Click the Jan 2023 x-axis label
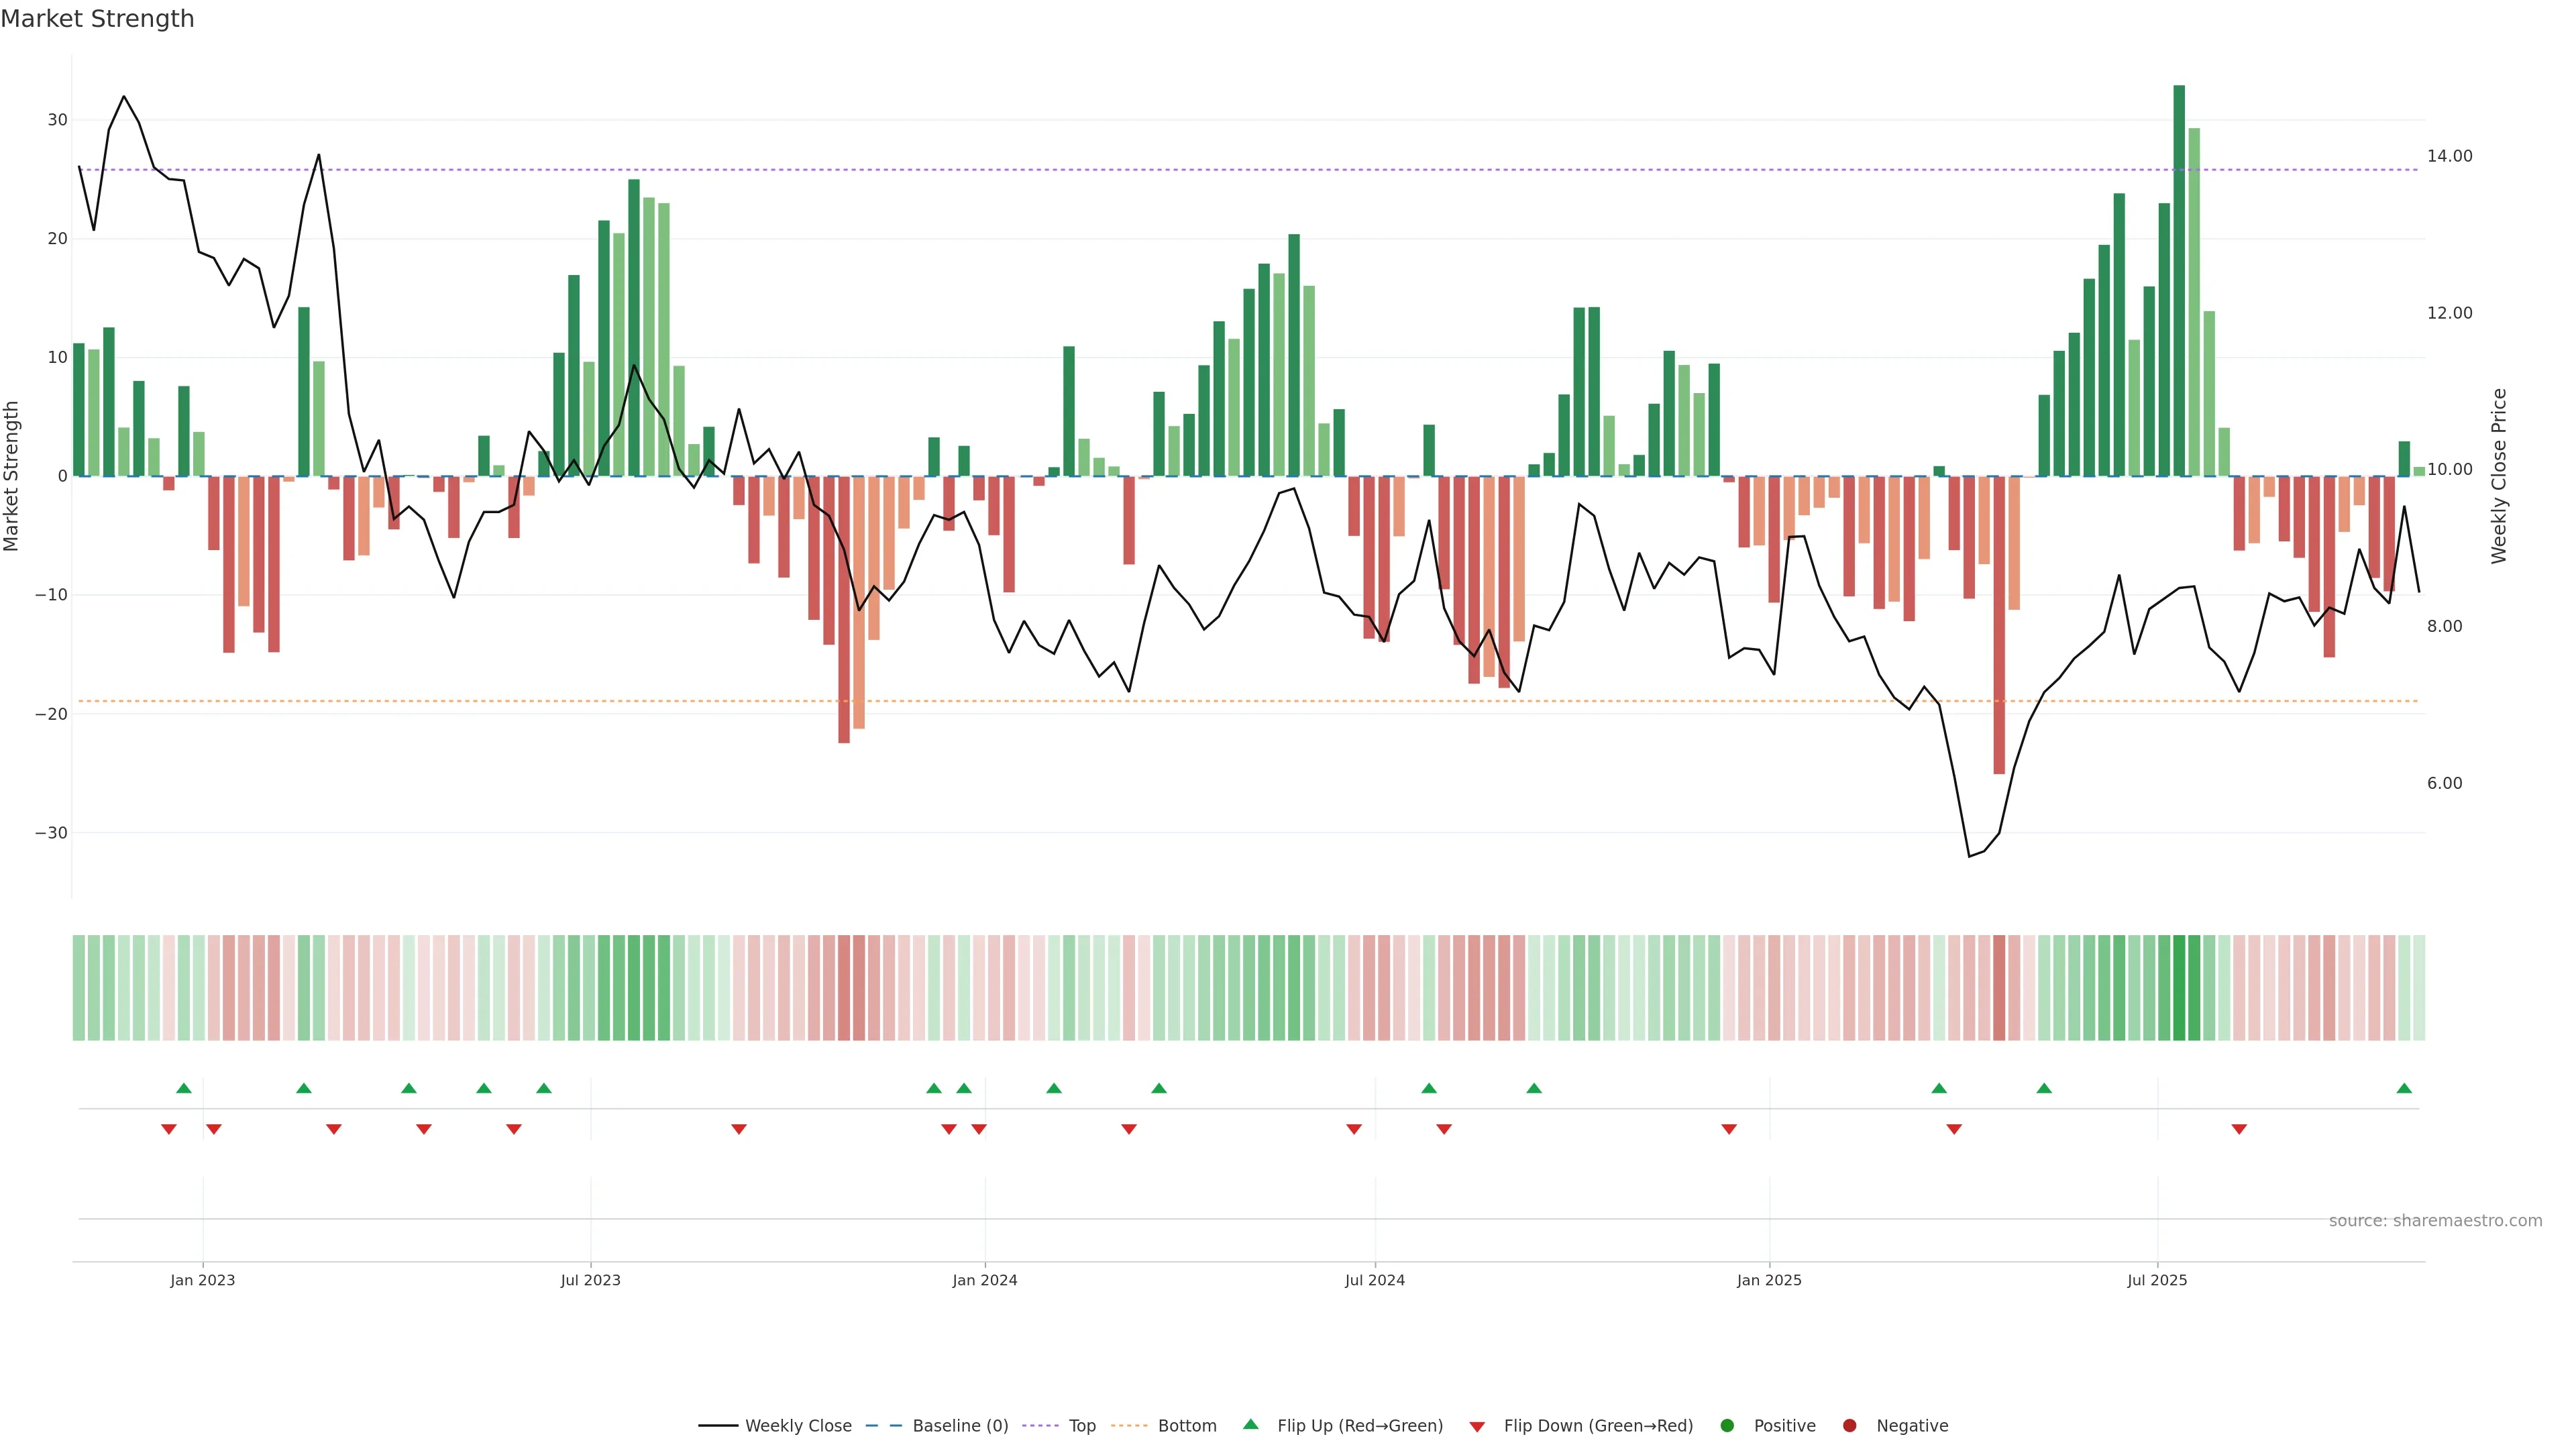Viewport: 2576px width, 1449px height. click(x=203, y=1280)
